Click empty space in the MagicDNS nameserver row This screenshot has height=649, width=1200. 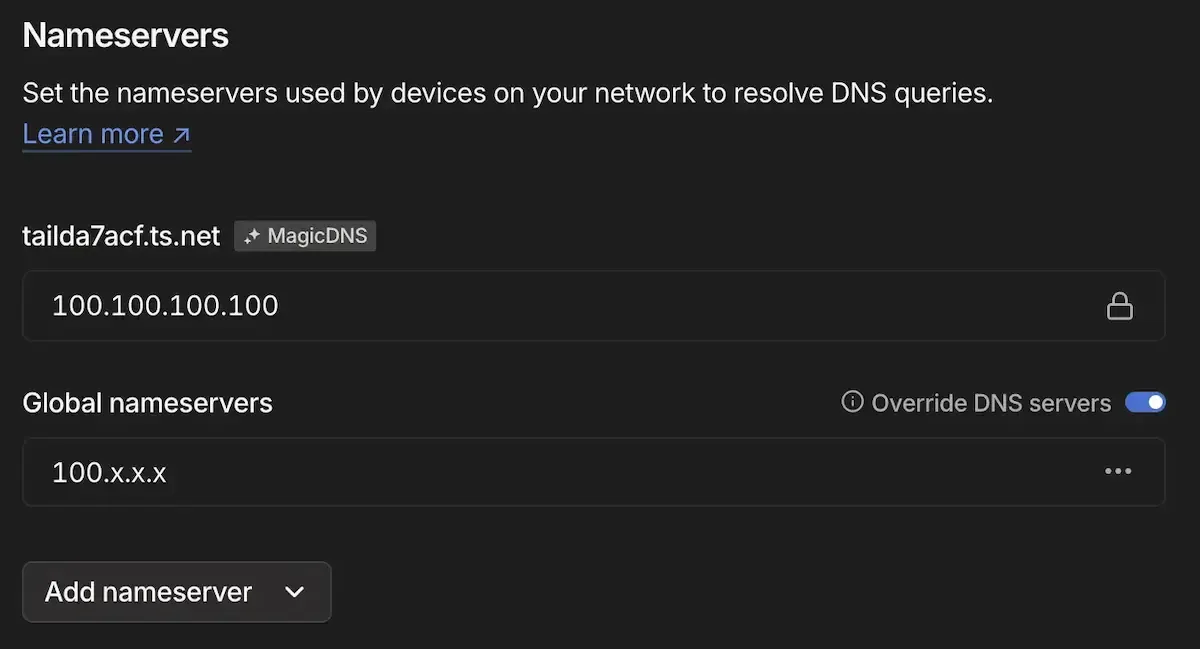tap(700, 306)
